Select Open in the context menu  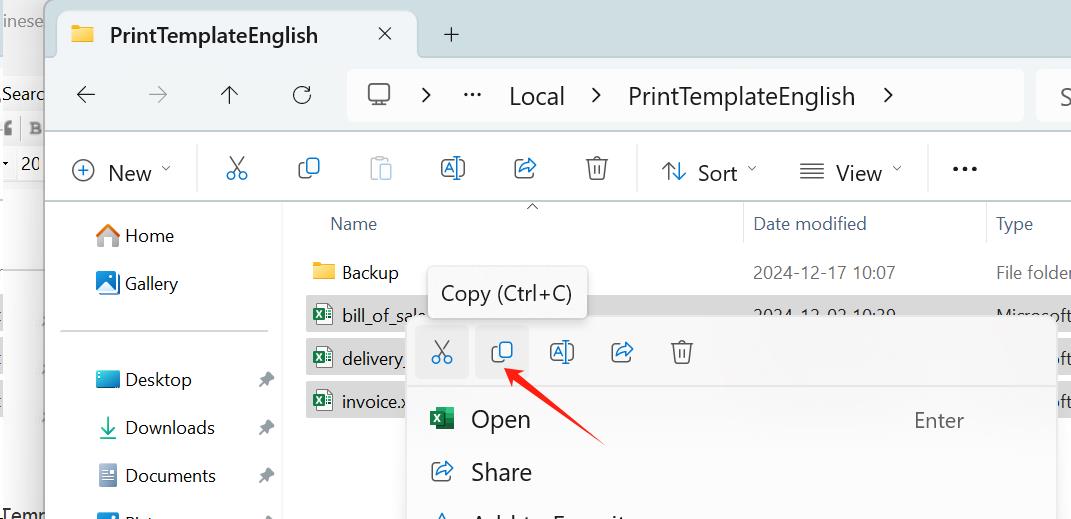[500, 420]
